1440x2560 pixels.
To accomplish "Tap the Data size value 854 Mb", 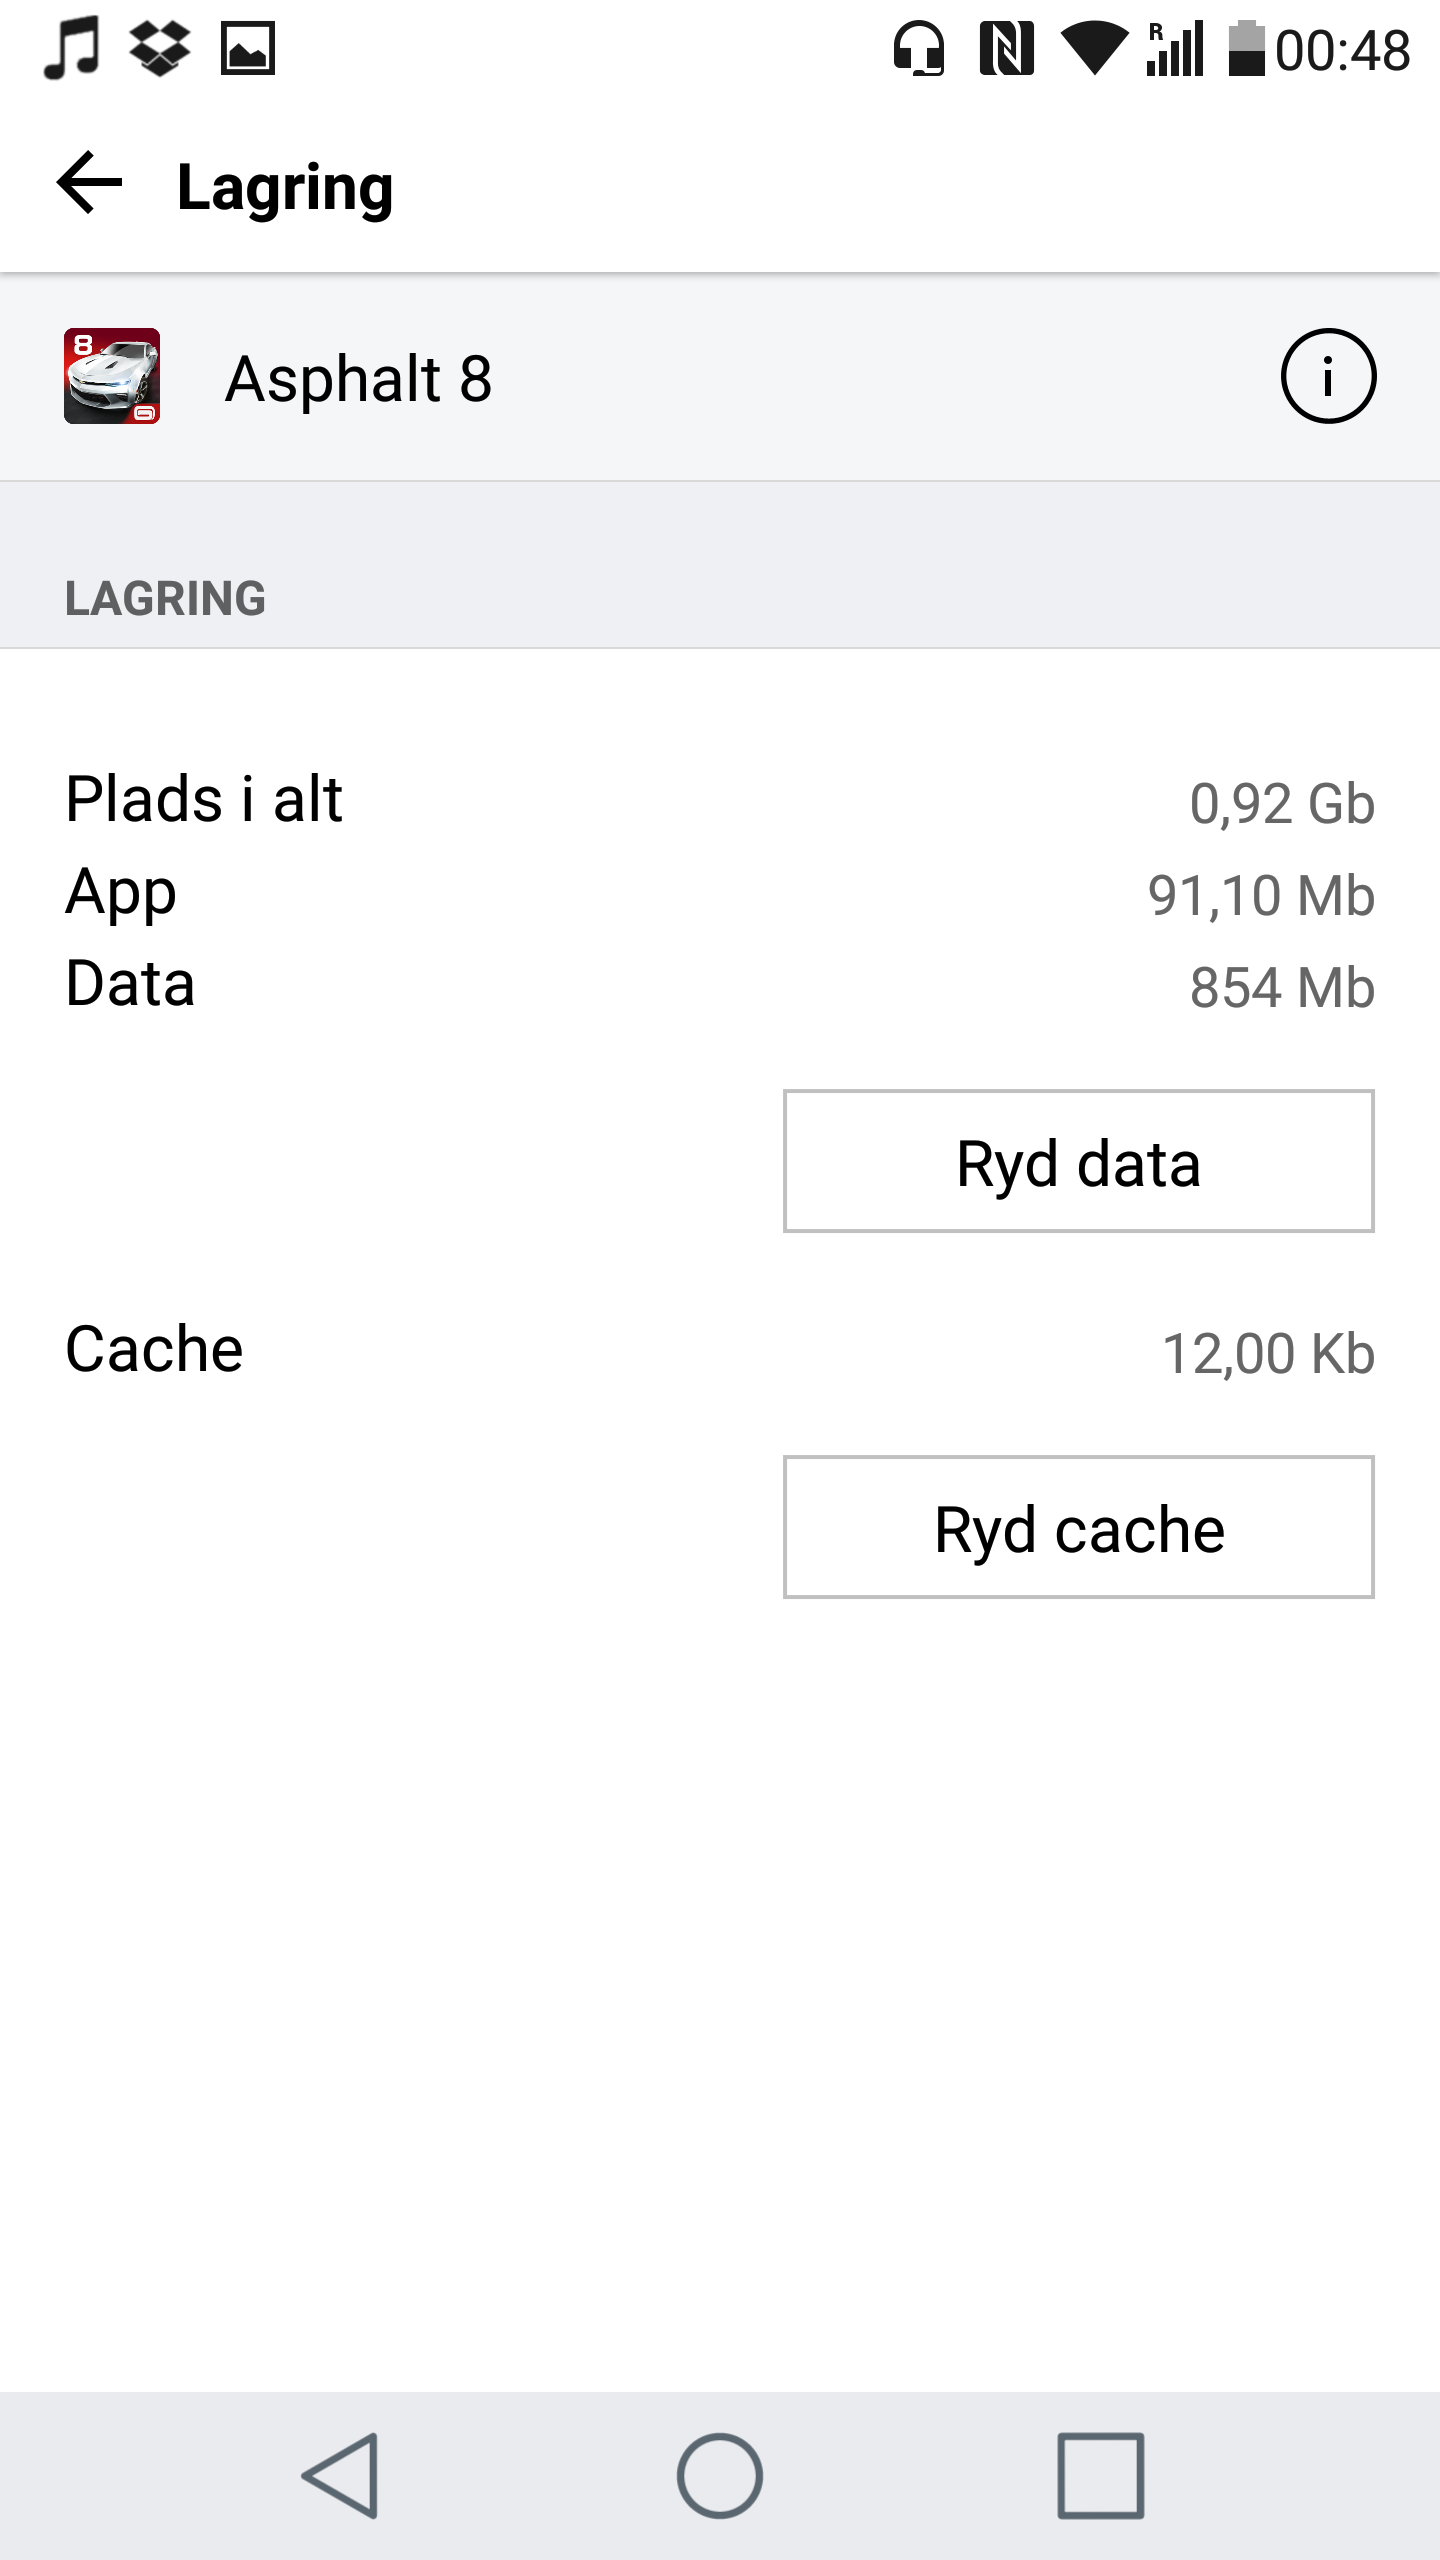I will pos(1282,987).
